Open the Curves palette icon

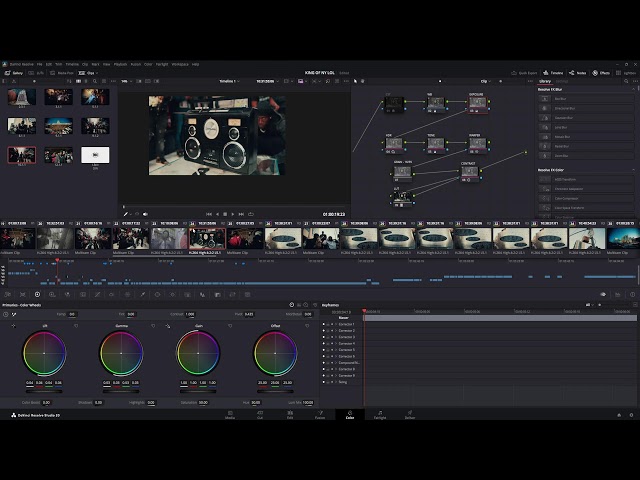(x=98, y=294)
